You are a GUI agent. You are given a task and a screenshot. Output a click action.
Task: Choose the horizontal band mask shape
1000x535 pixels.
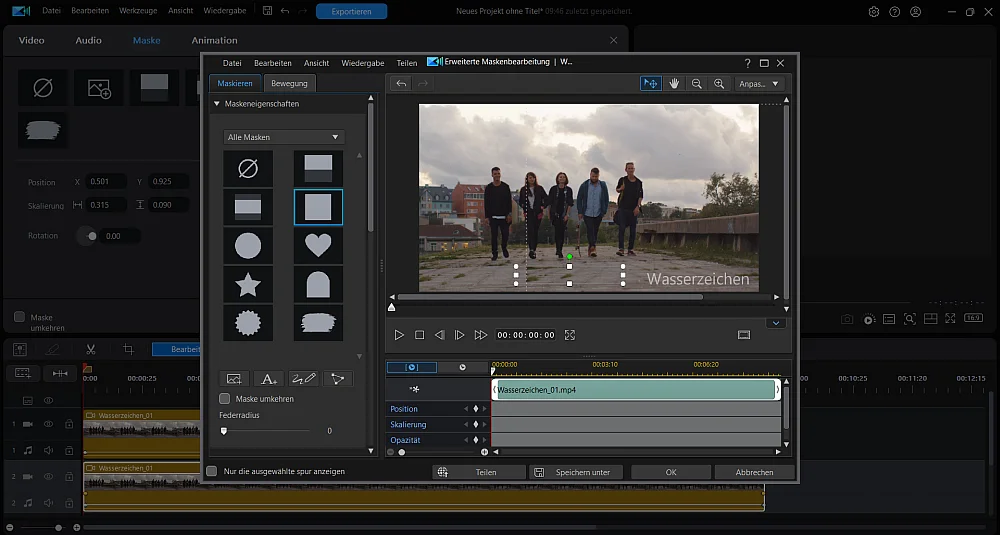point(248,207)
